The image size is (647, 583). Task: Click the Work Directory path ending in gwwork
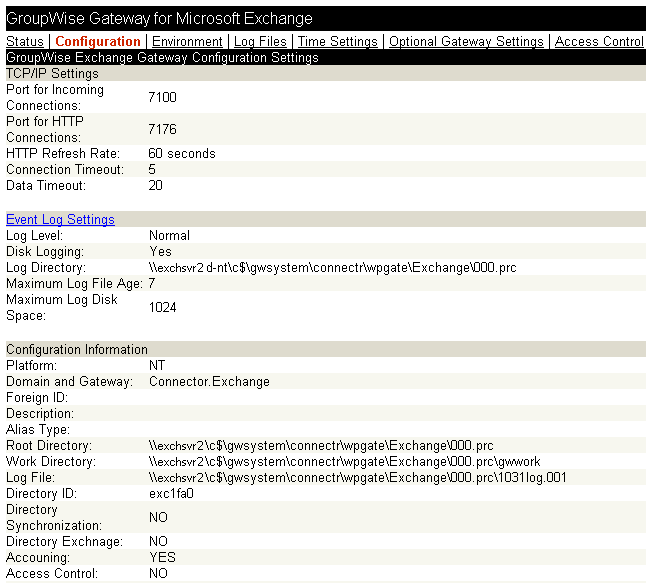click(345, 462)
